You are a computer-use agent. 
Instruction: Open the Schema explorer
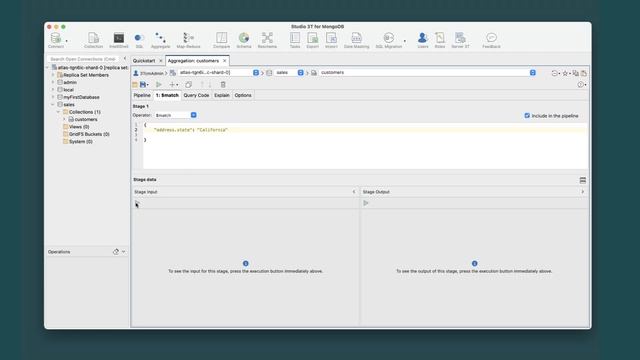click(244, 40)
